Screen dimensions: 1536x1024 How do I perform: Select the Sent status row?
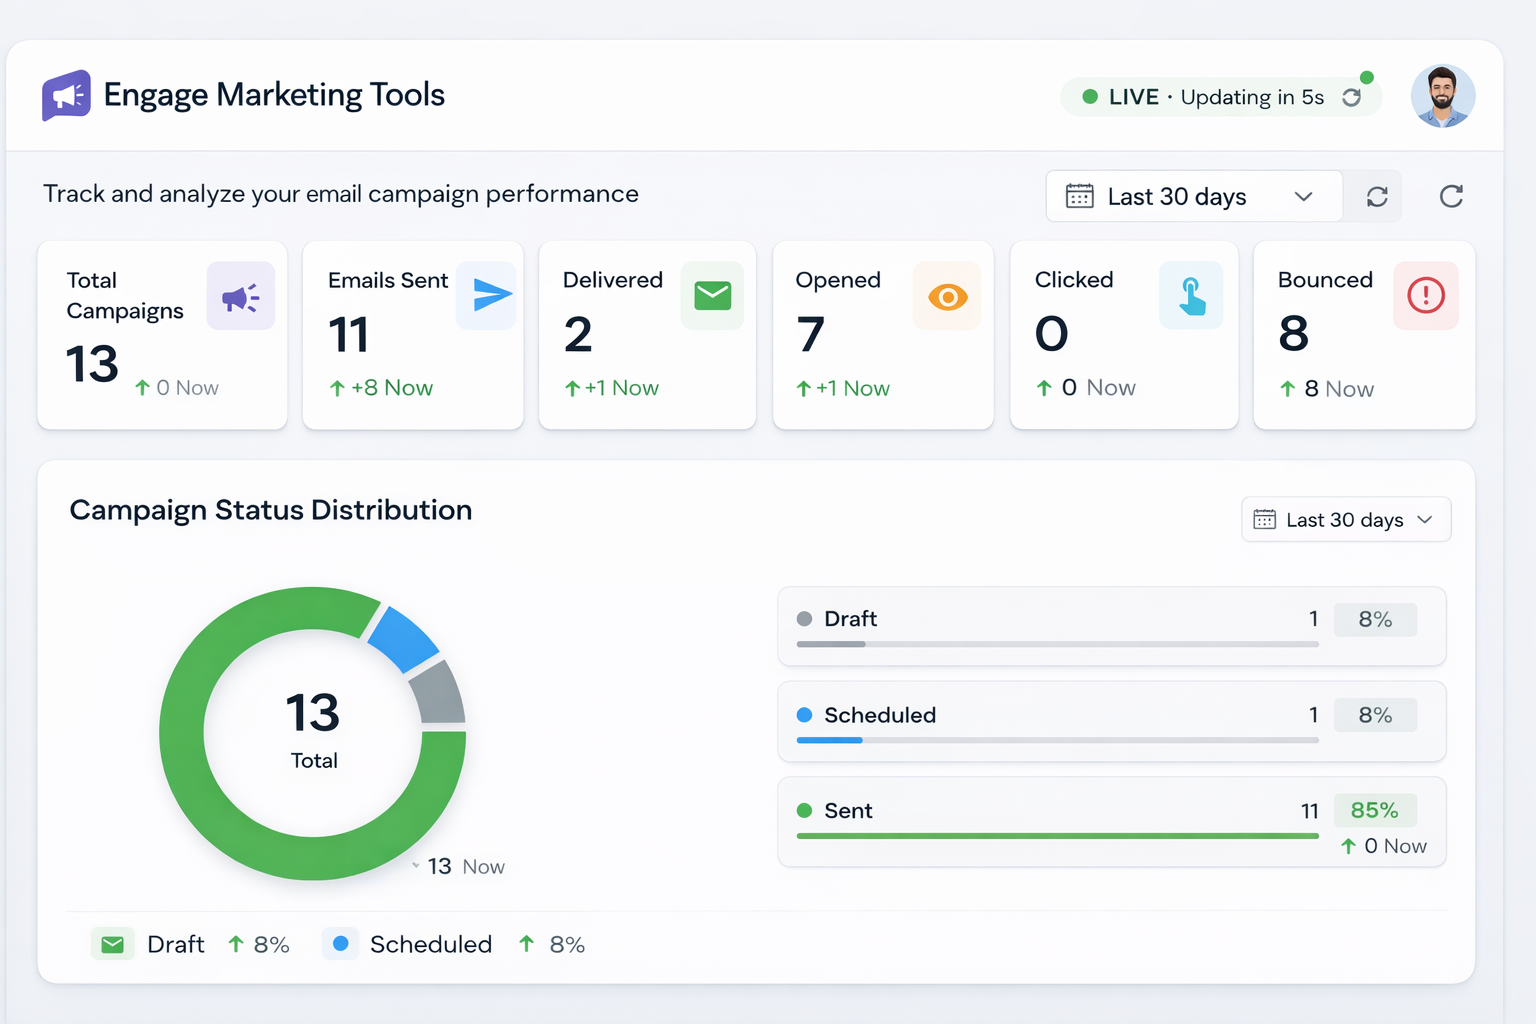point(1112,822)
